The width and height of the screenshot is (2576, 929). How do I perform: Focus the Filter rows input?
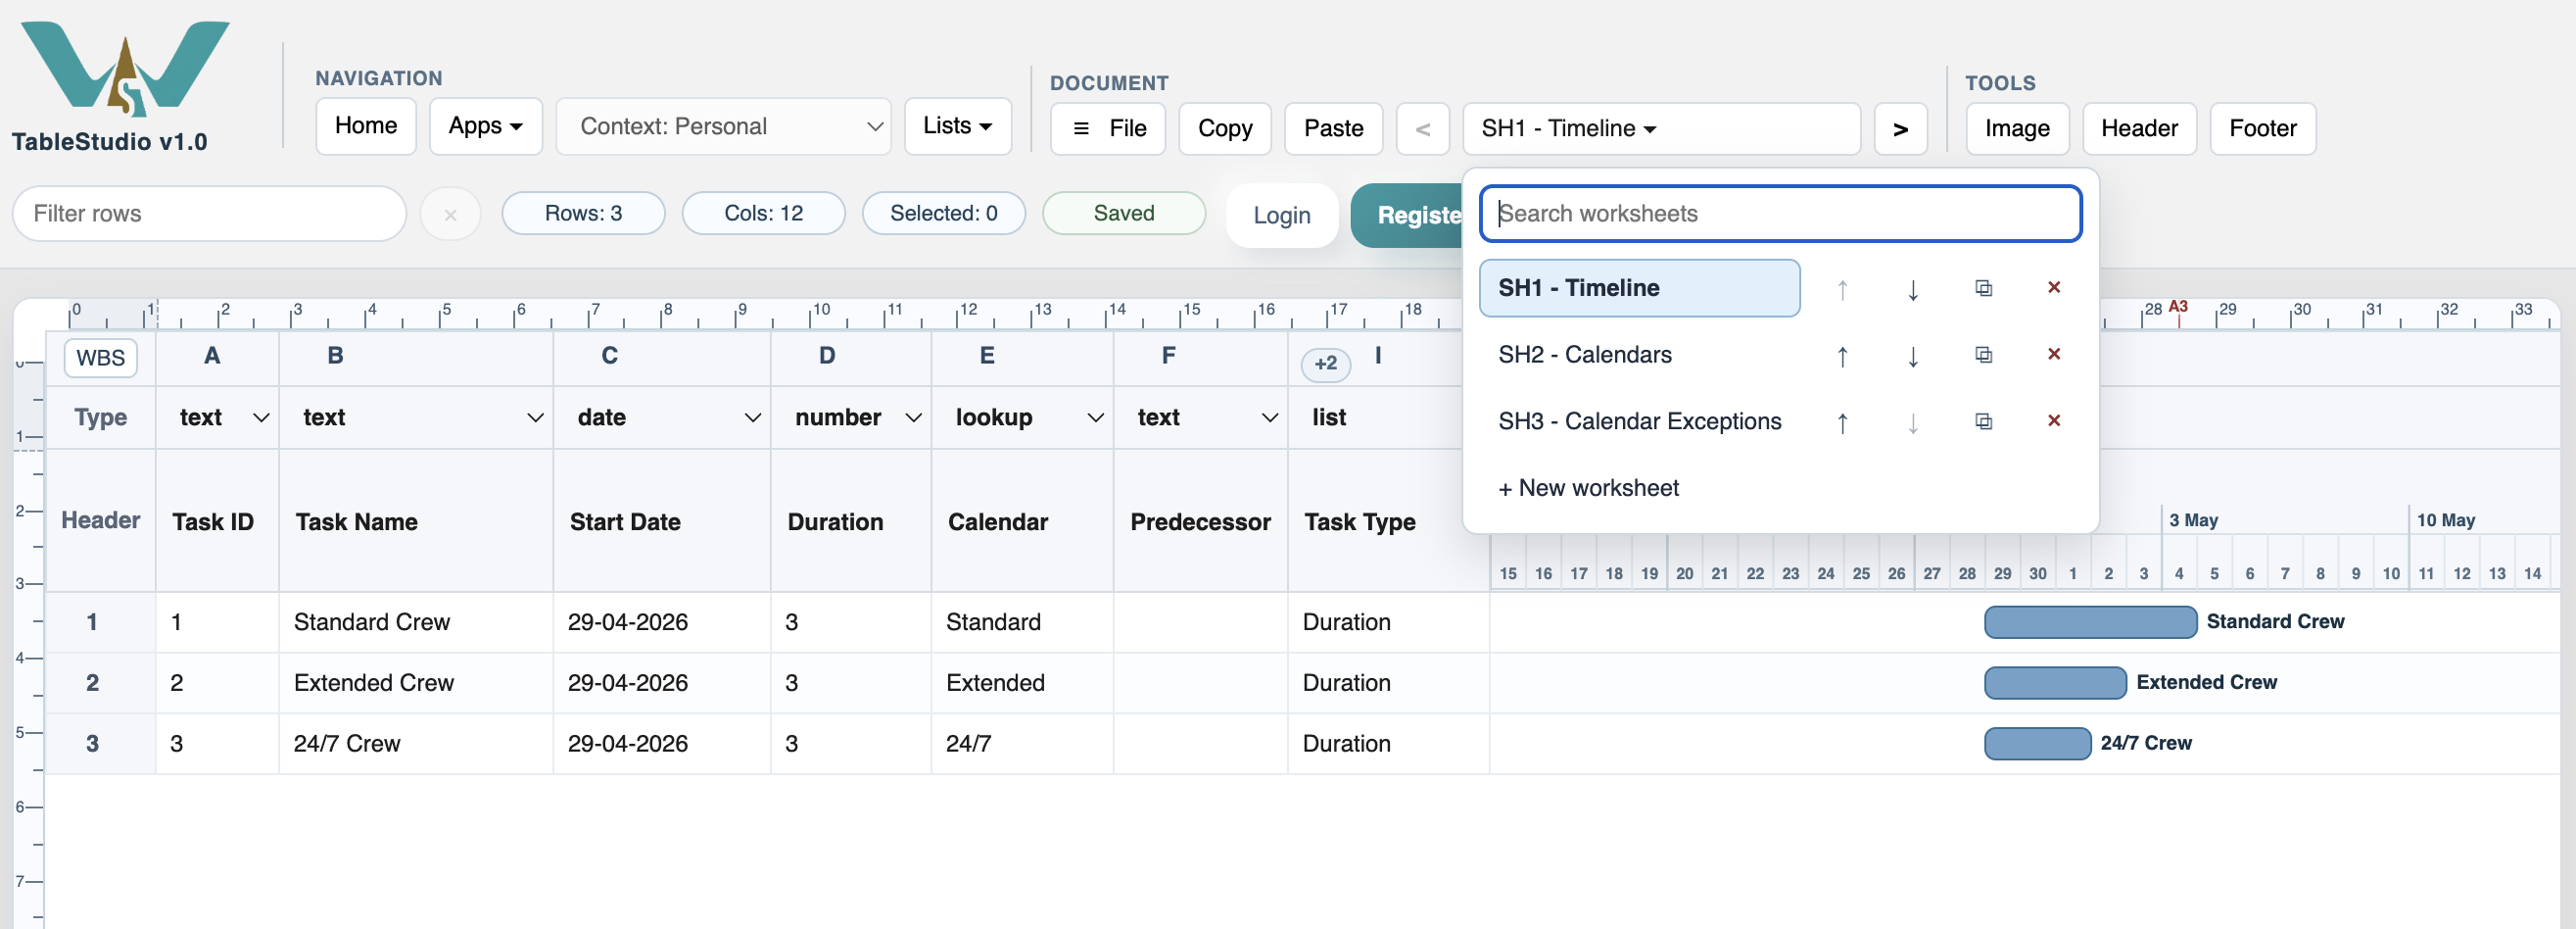coord(209,214)
